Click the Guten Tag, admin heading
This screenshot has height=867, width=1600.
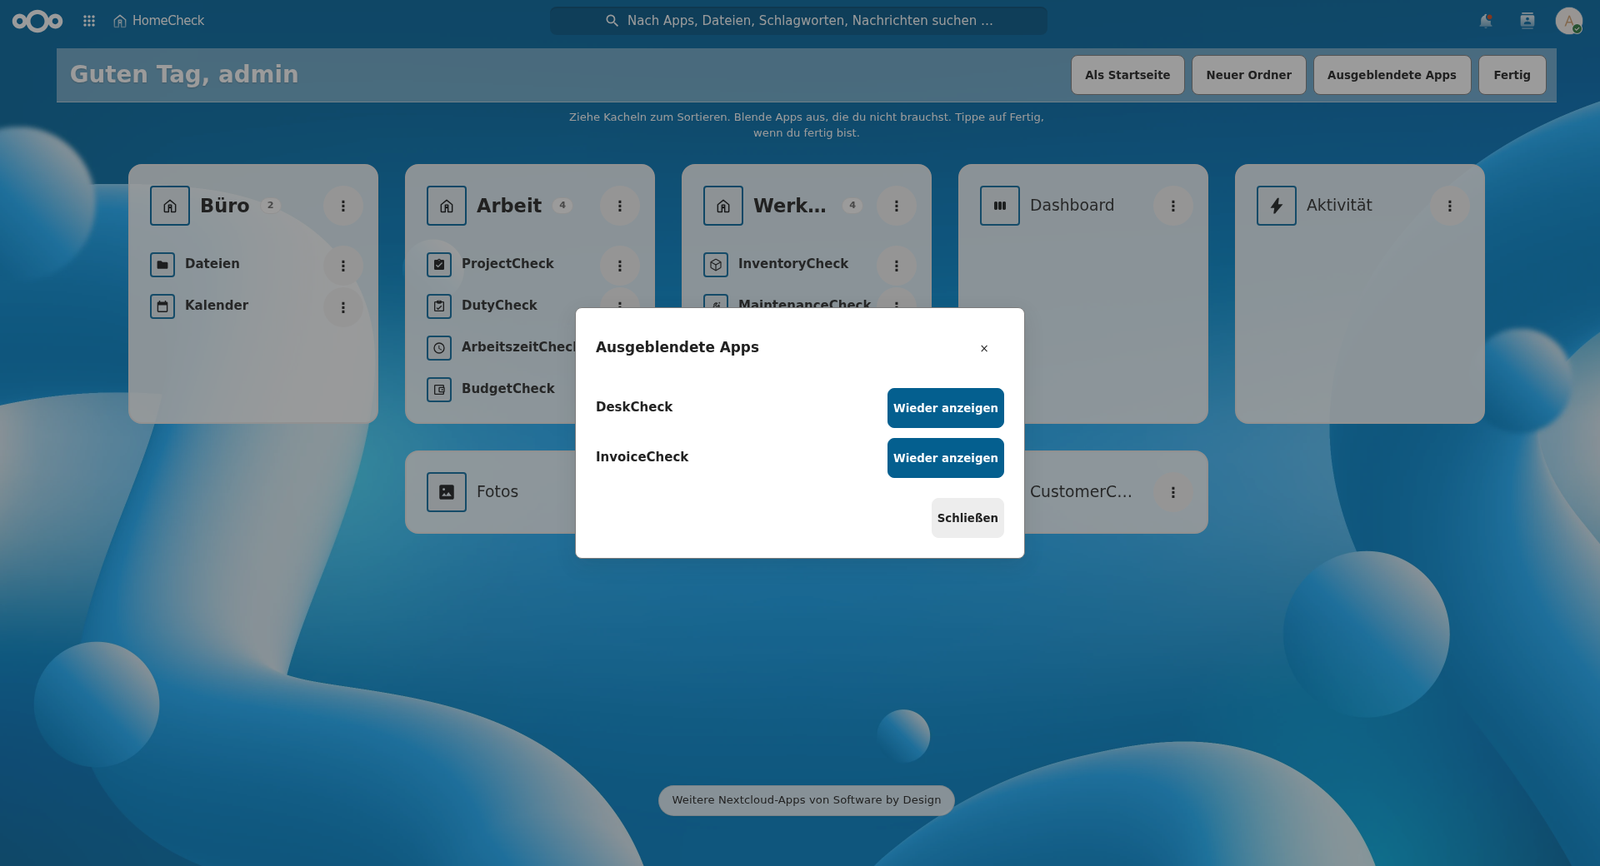[x=184, y=75]
